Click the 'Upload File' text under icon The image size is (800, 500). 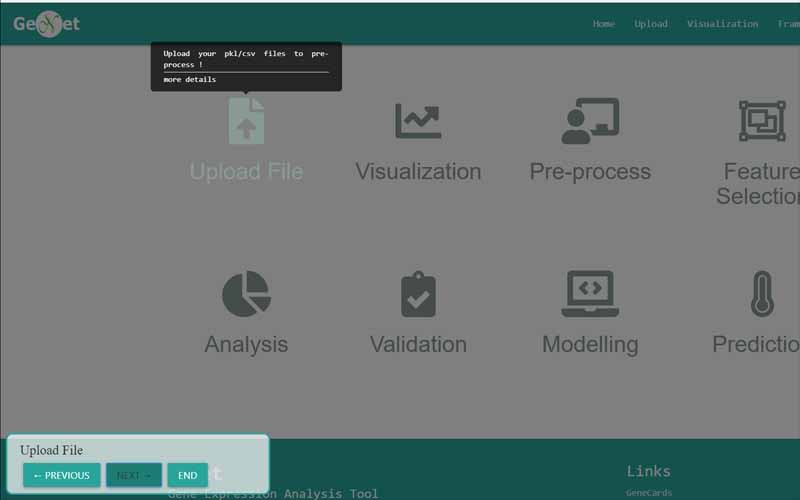pos(246,172)
